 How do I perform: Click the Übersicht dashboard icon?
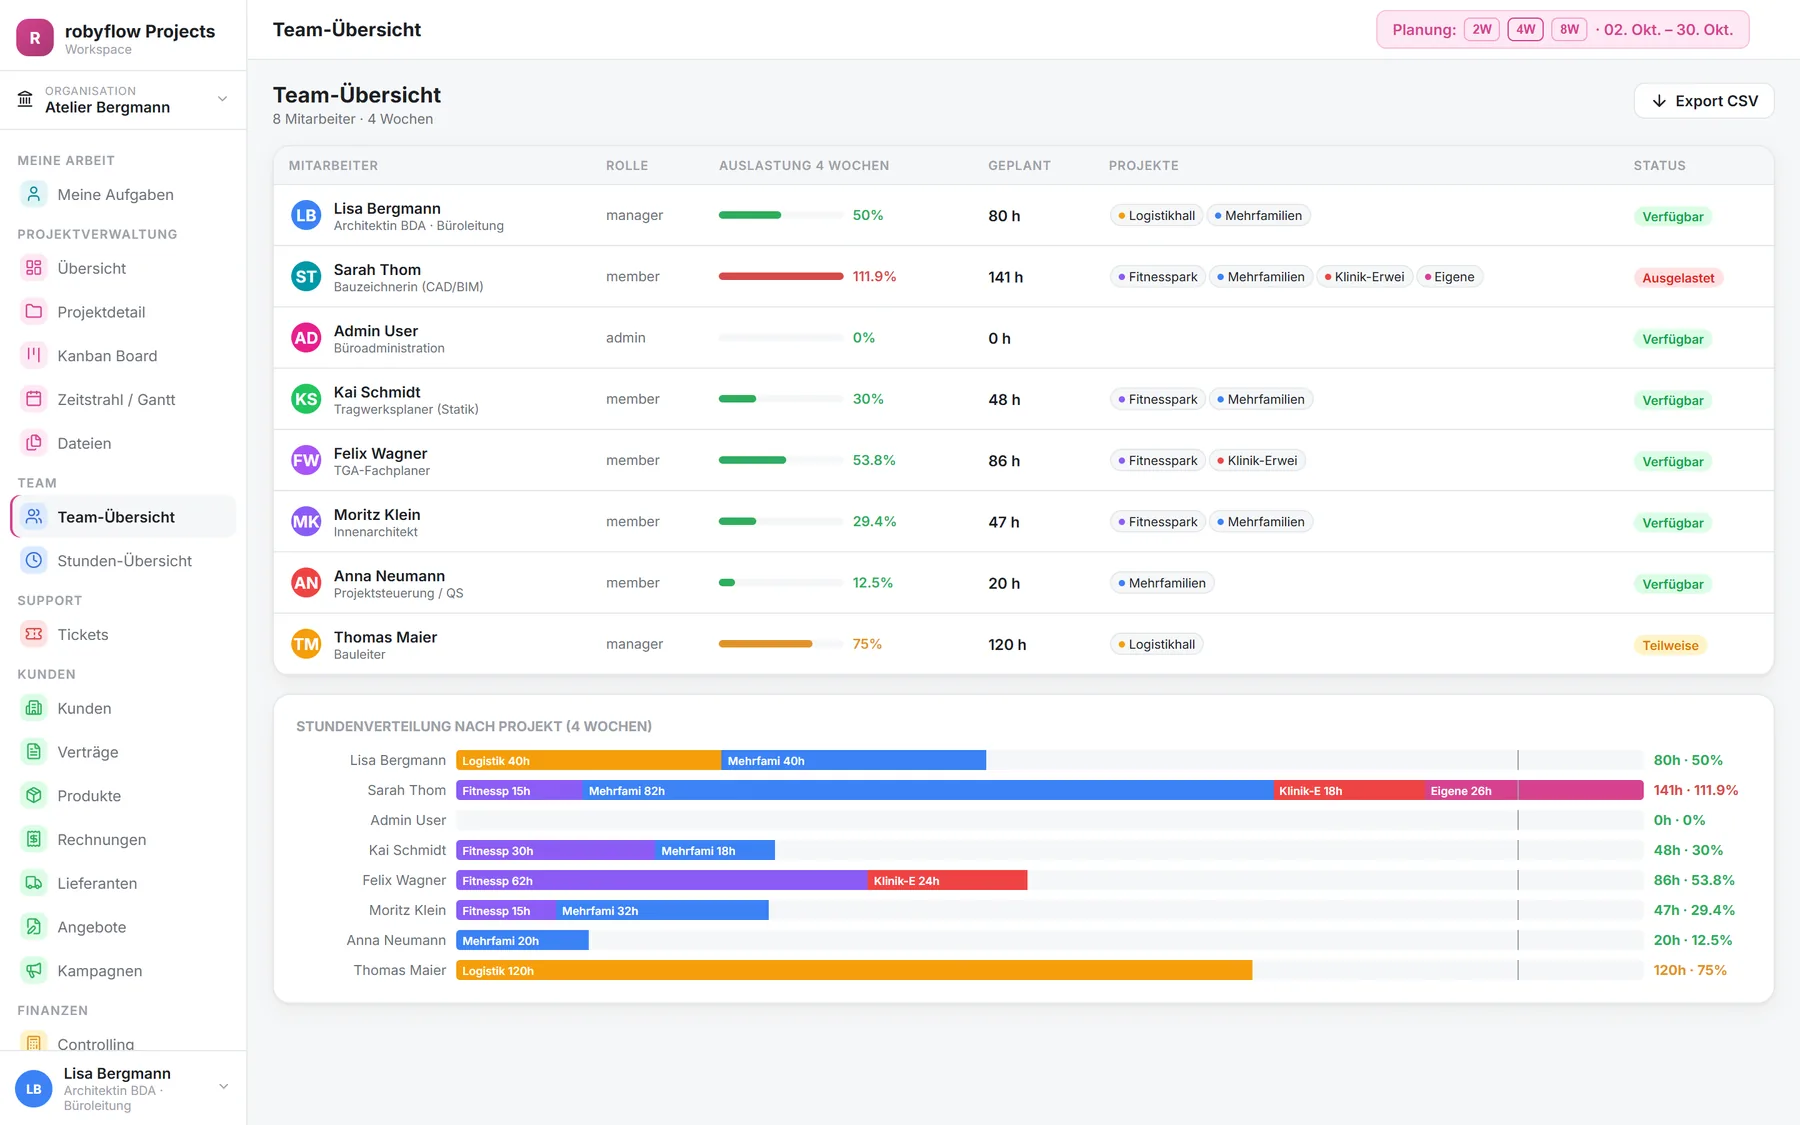[34, 268]
